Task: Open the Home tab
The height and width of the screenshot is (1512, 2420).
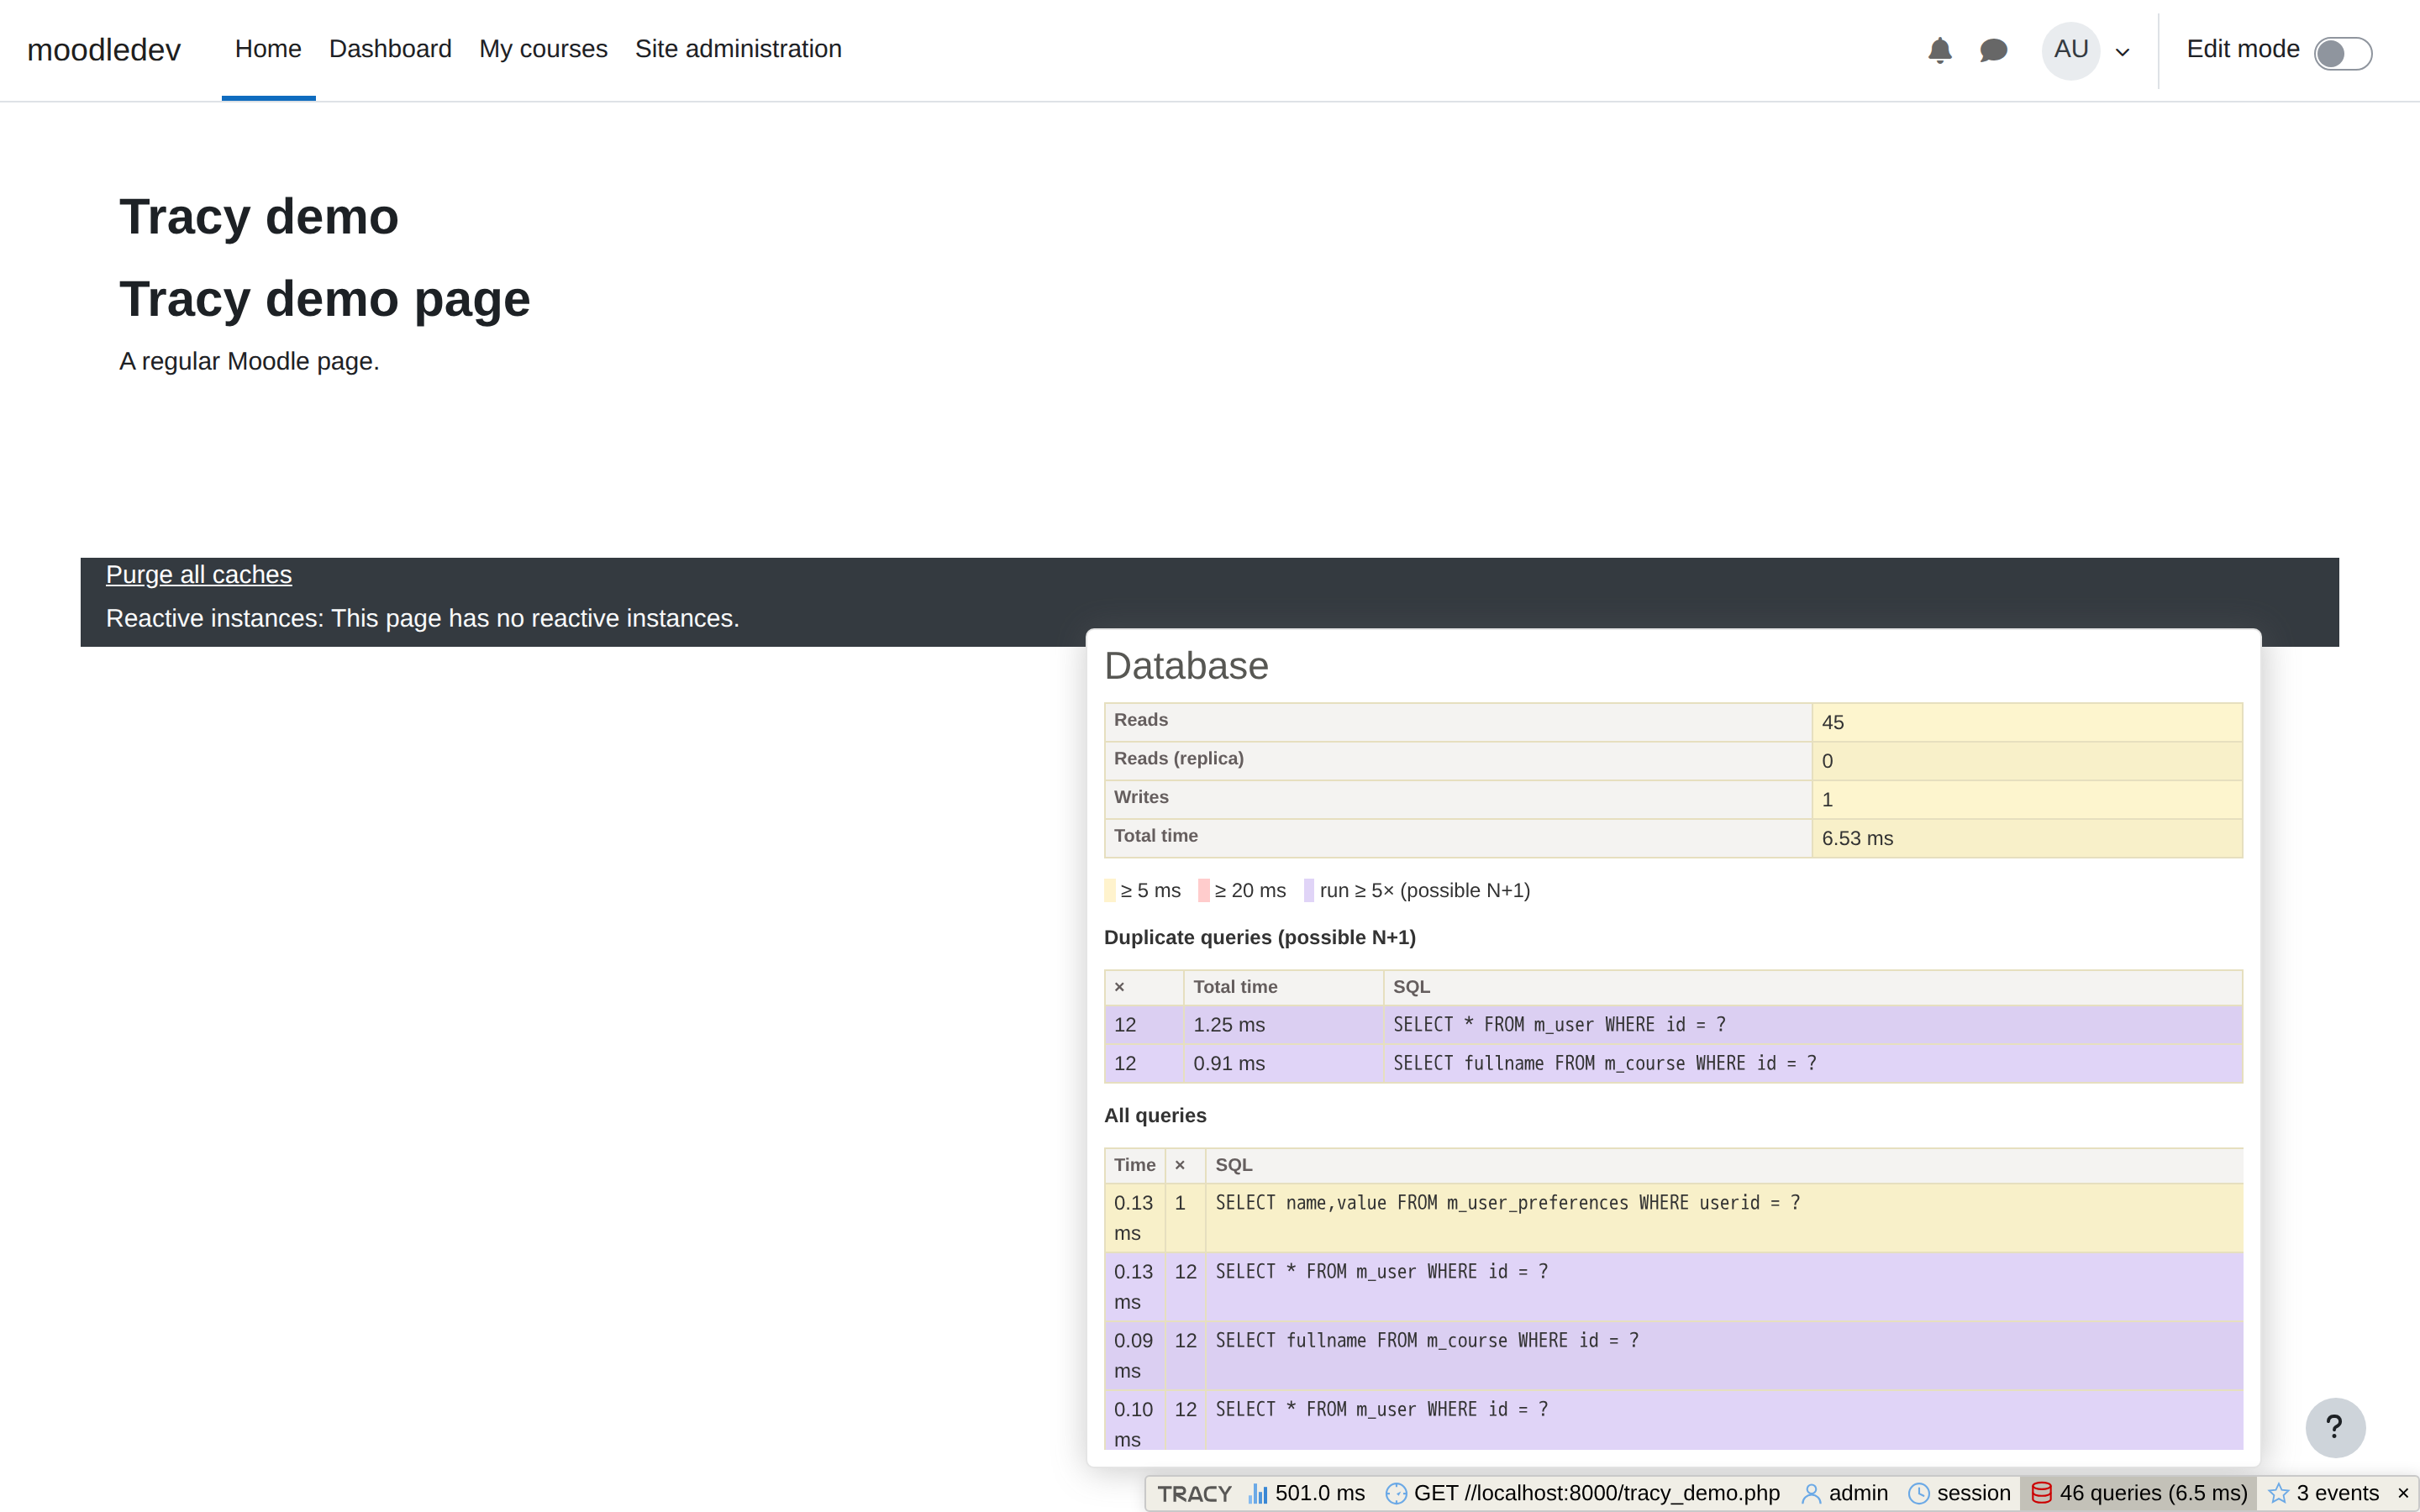Action: tap(268, 49)
